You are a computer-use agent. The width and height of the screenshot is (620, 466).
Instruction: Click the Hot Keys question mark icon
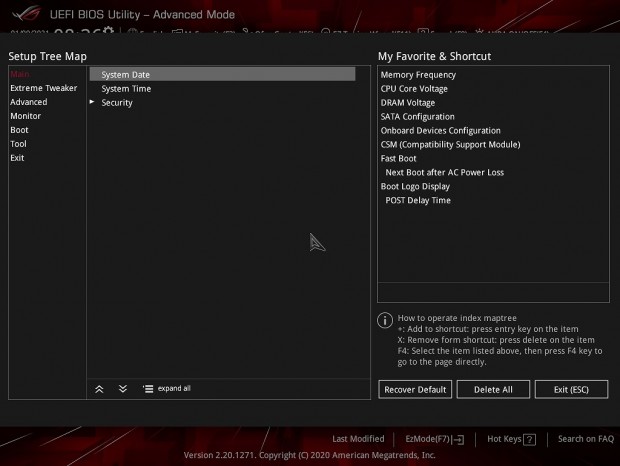click(x=529, y=439)
